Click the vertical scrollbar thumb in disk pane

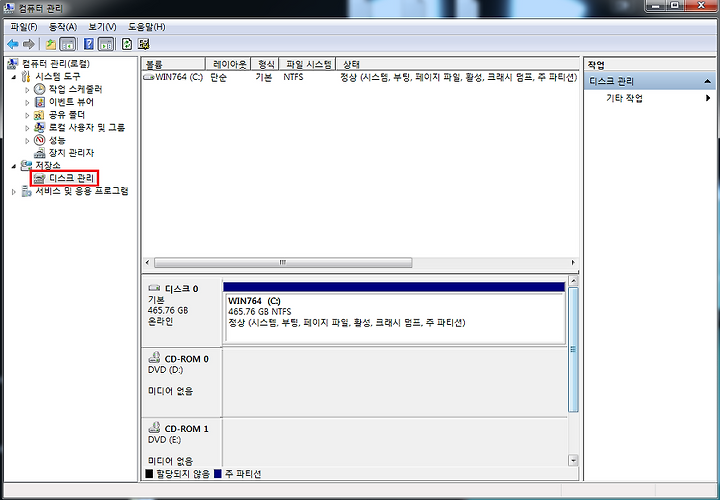(573, 349)
